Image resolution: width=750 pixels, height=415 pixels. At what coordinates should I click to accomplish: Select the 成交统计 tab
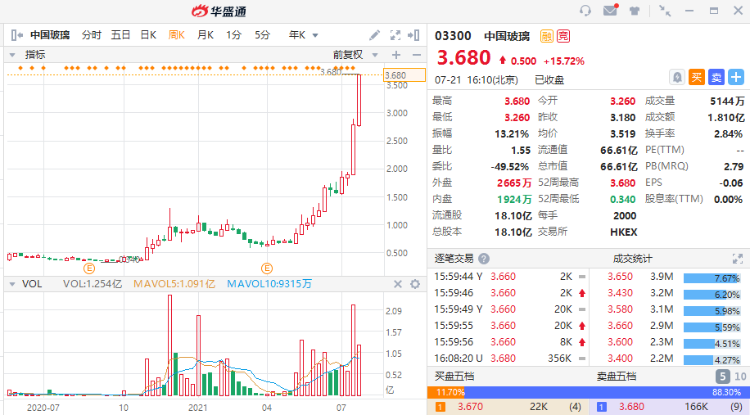click(632, 259)
